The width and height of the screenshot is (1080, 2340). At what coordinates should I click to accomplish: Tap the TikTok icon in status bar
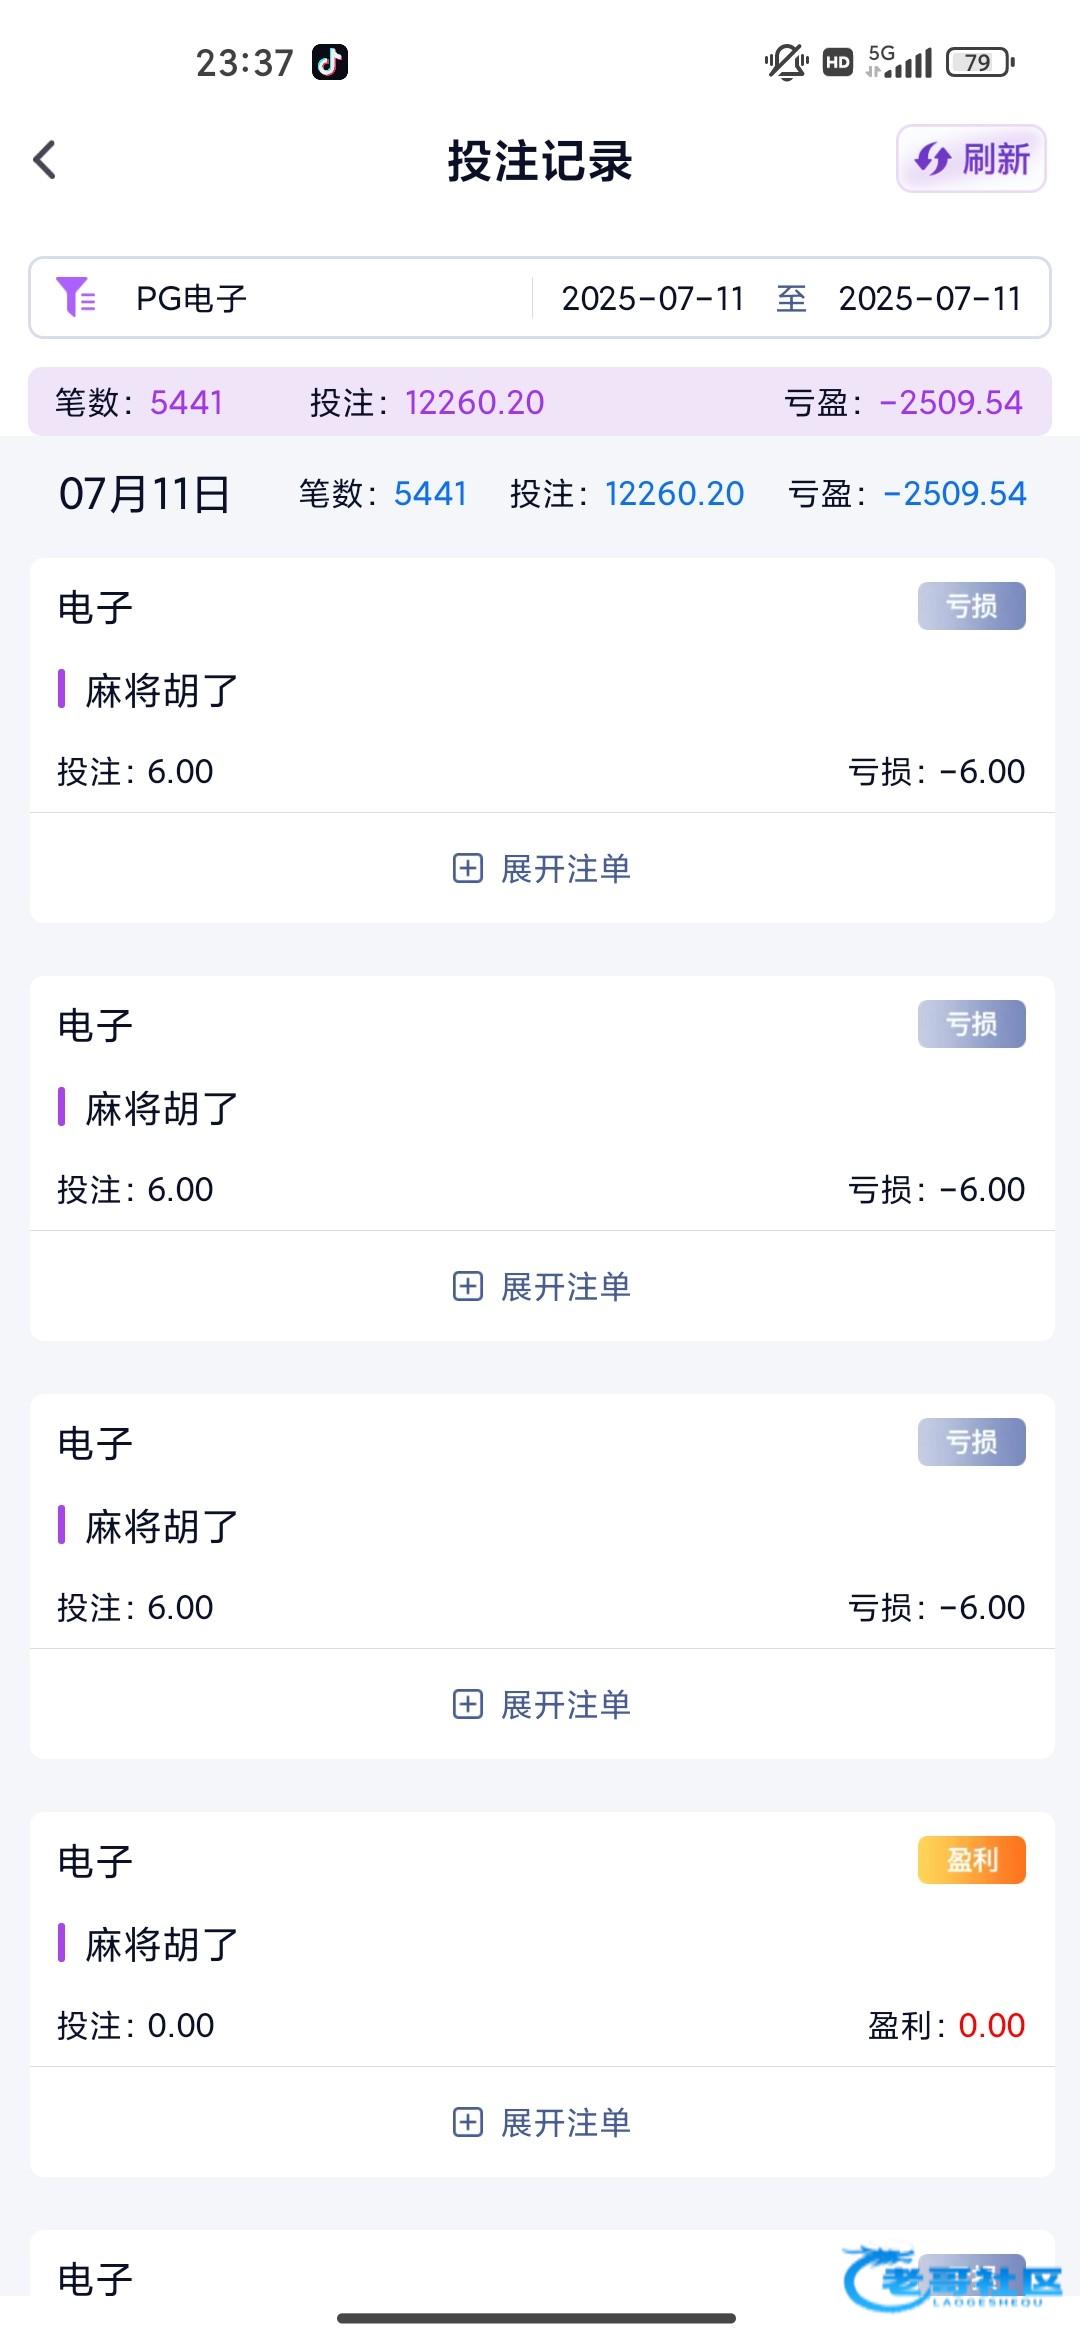[330, 62]
